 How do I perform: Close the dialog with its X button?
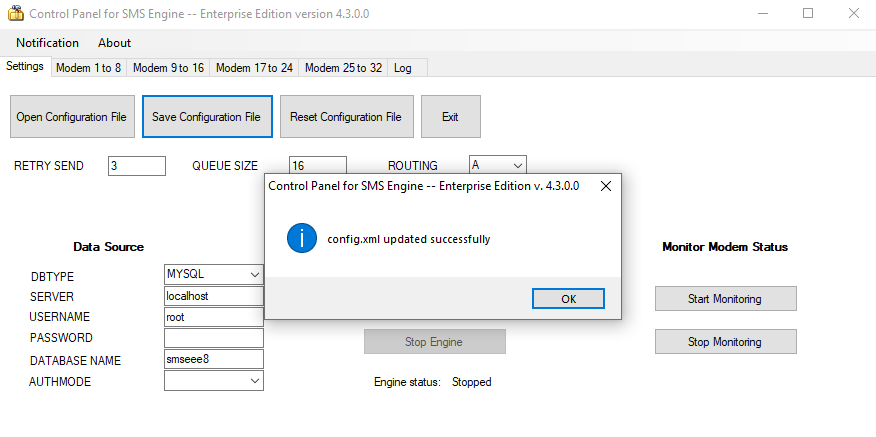tap(605, 187)
